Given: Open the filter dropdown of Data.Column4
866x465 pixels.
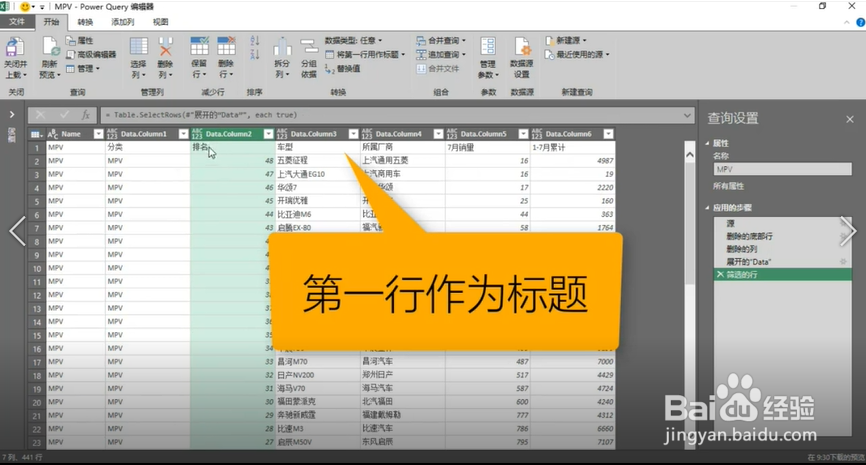Looking at the screenshot, I should point(439,134).
